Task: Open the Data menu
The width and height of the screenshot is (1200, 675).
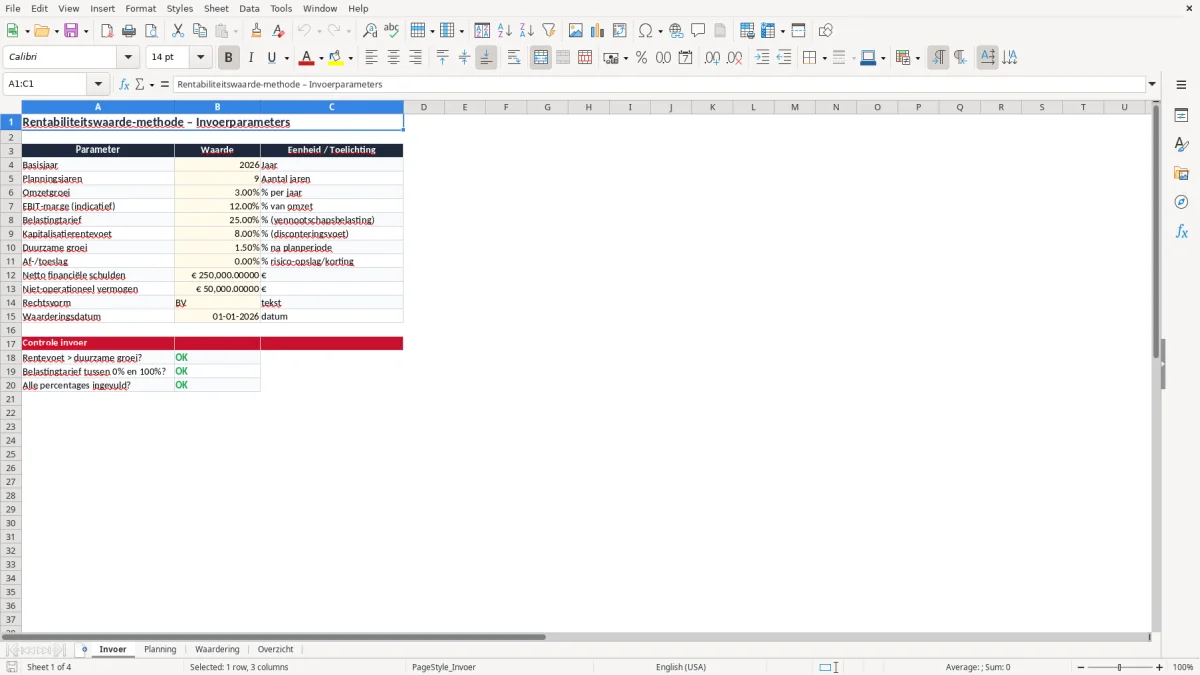Action: (x=249, y=8)
